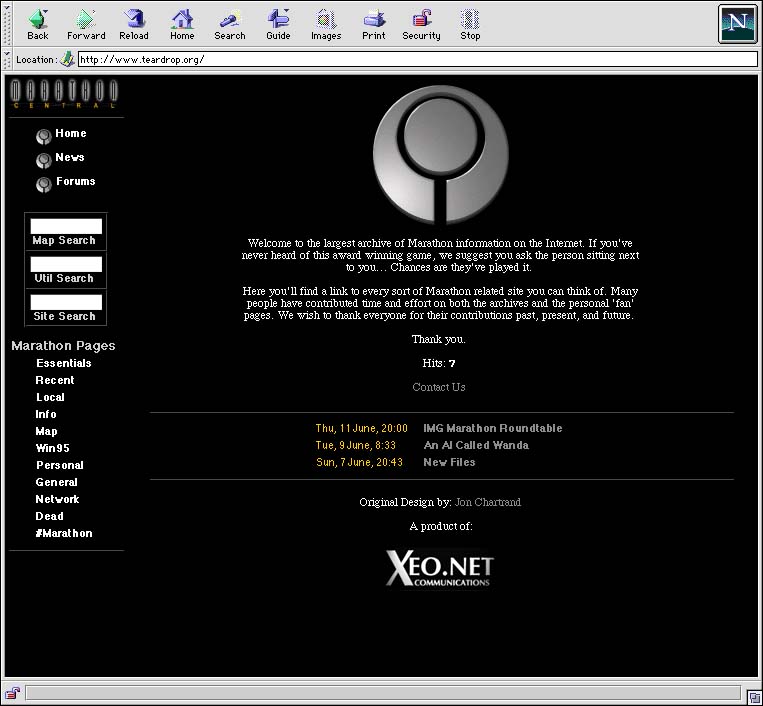Visit the Forums sidebar link
763x706 pixels.
[75, 181]
